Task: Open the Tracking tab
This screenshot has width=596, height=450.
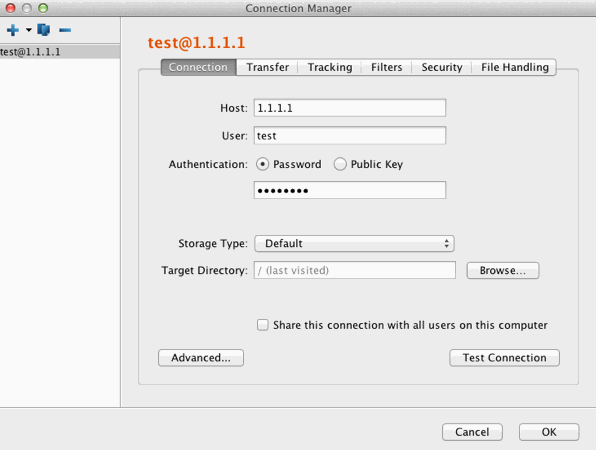Action: point(330,67)
